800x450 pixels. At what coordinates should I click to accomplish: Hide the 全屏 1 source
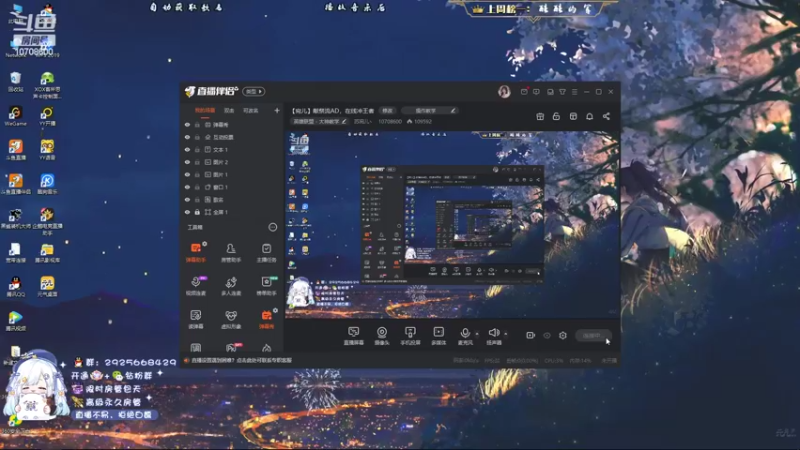pos(187,212)
